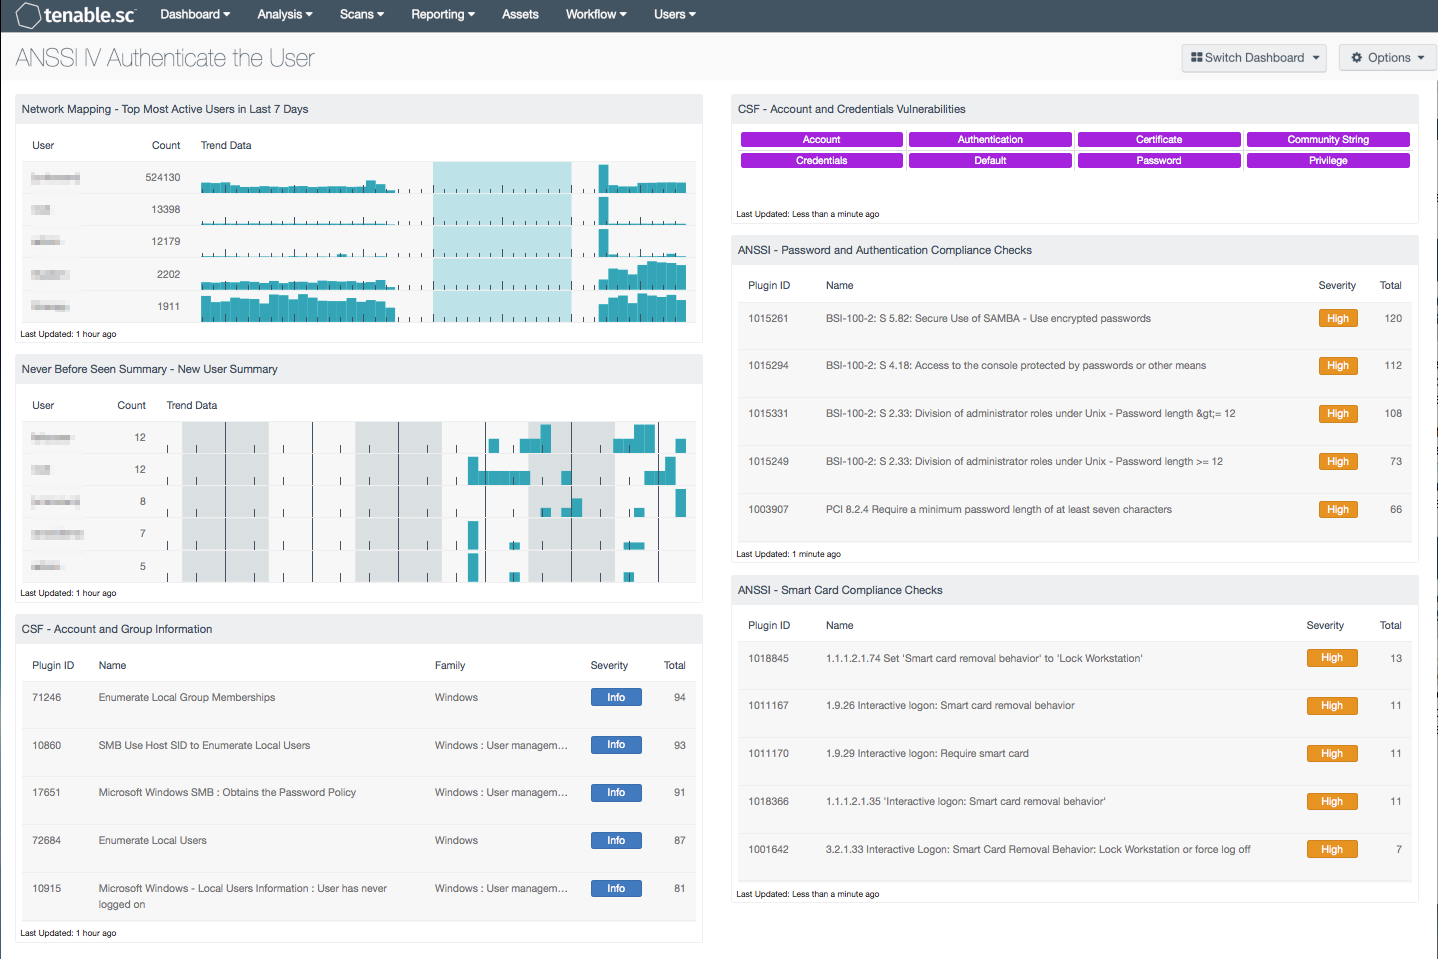Select the Certificate matrix cell
The image size is (1438, 959).
pyautogui.click(x=1159, y=140)
